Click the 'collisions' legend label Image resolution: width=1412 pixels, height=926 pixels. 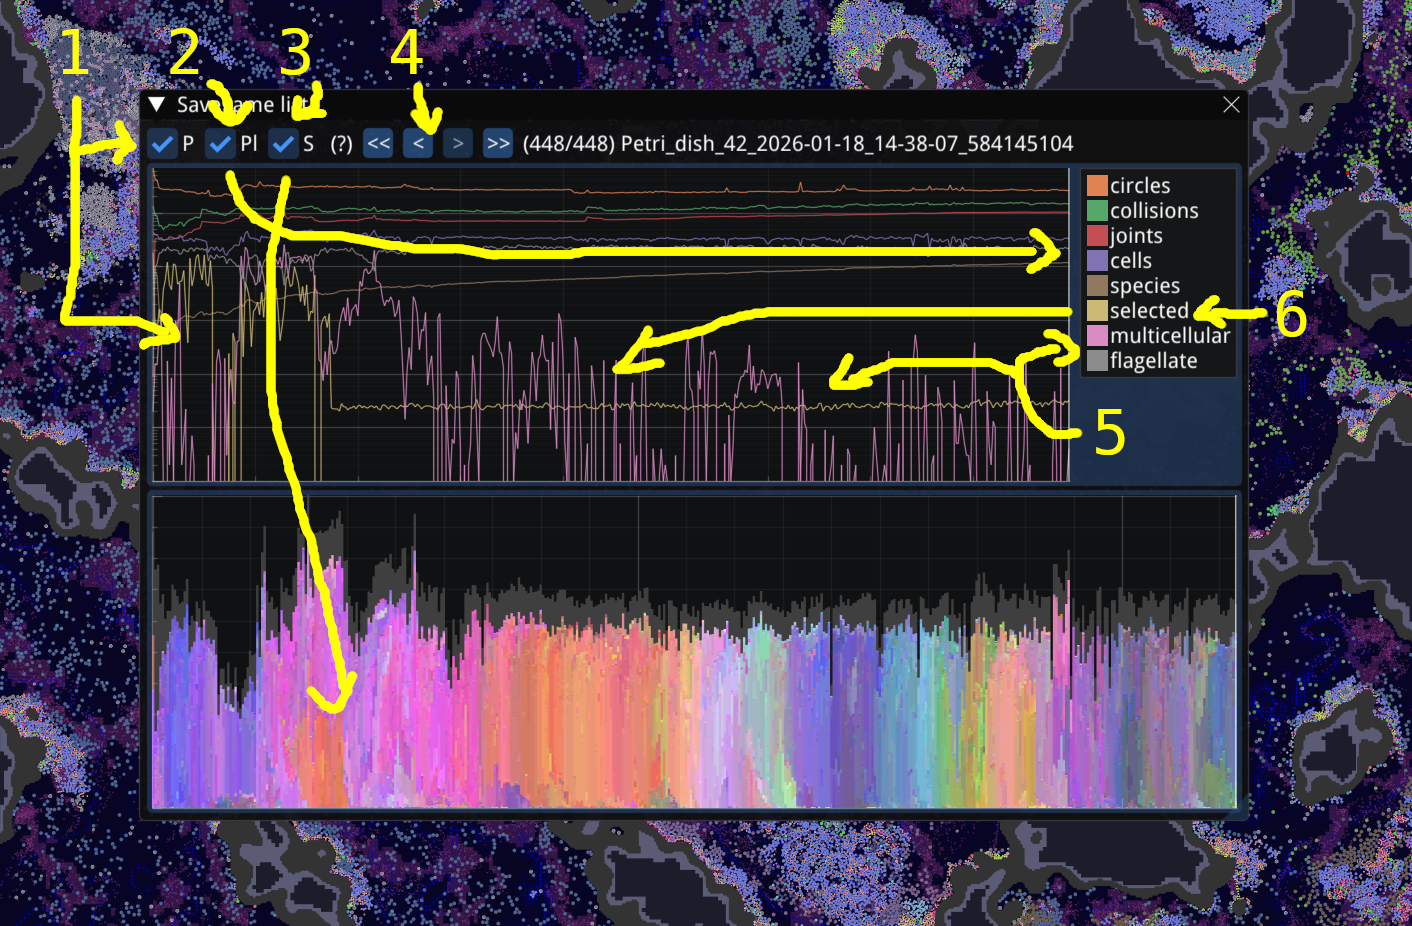point(1154,211)
